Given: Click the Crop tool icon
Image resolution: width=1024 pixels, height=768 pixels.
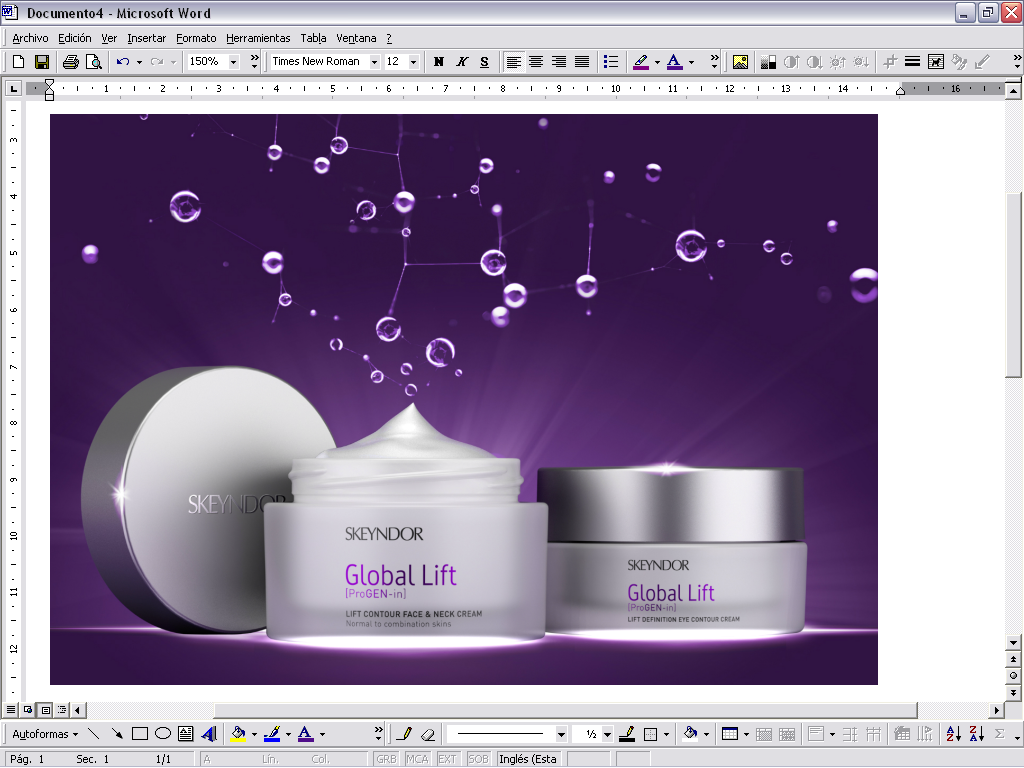Looking at the screenshot, I should 889,62.
